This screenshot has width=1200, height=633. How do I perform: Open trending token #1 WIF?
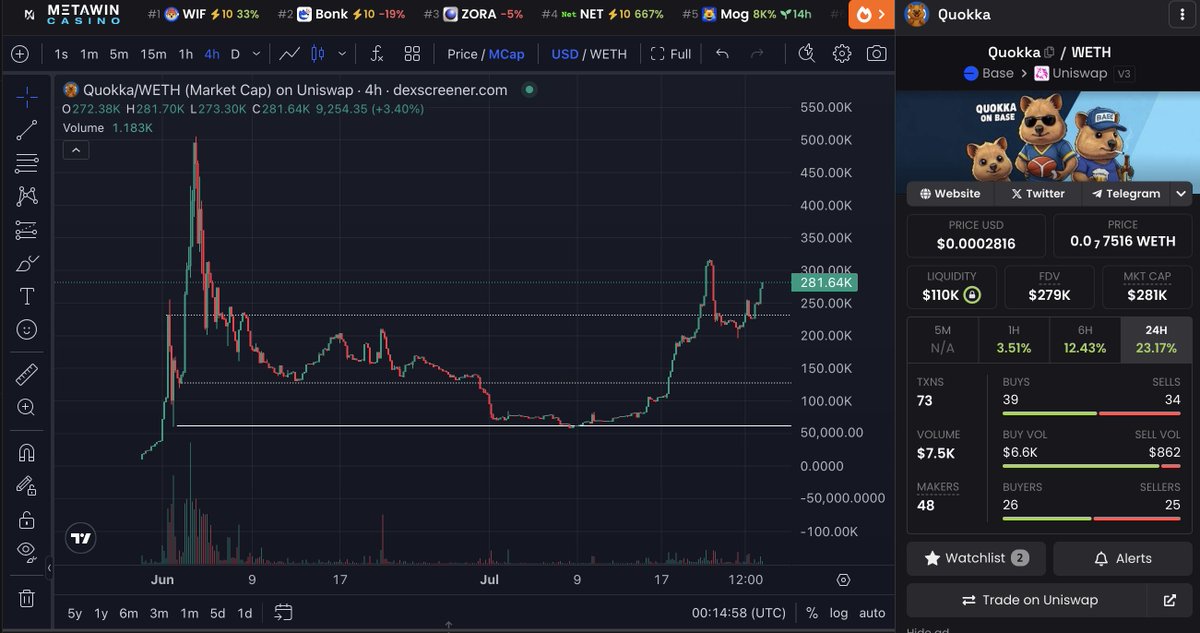point(203,14)
